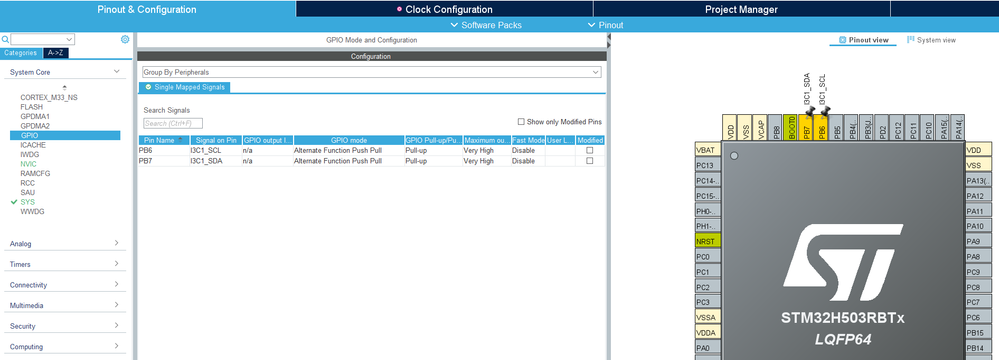Open the RCC peripheral configuration
This screenshot has height=360, width=999.
click(x=27, y=183)
